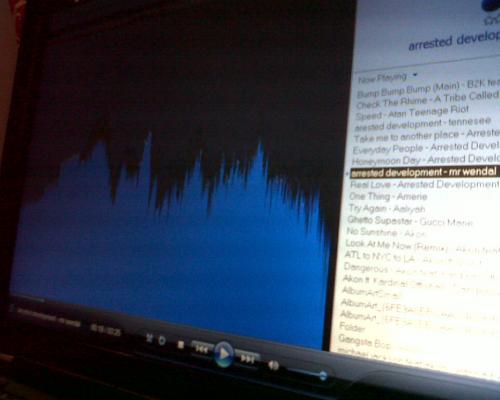Open the Now Playing dropdown arrow
Screen dimensions: 500x400
(x=415, y=75)
